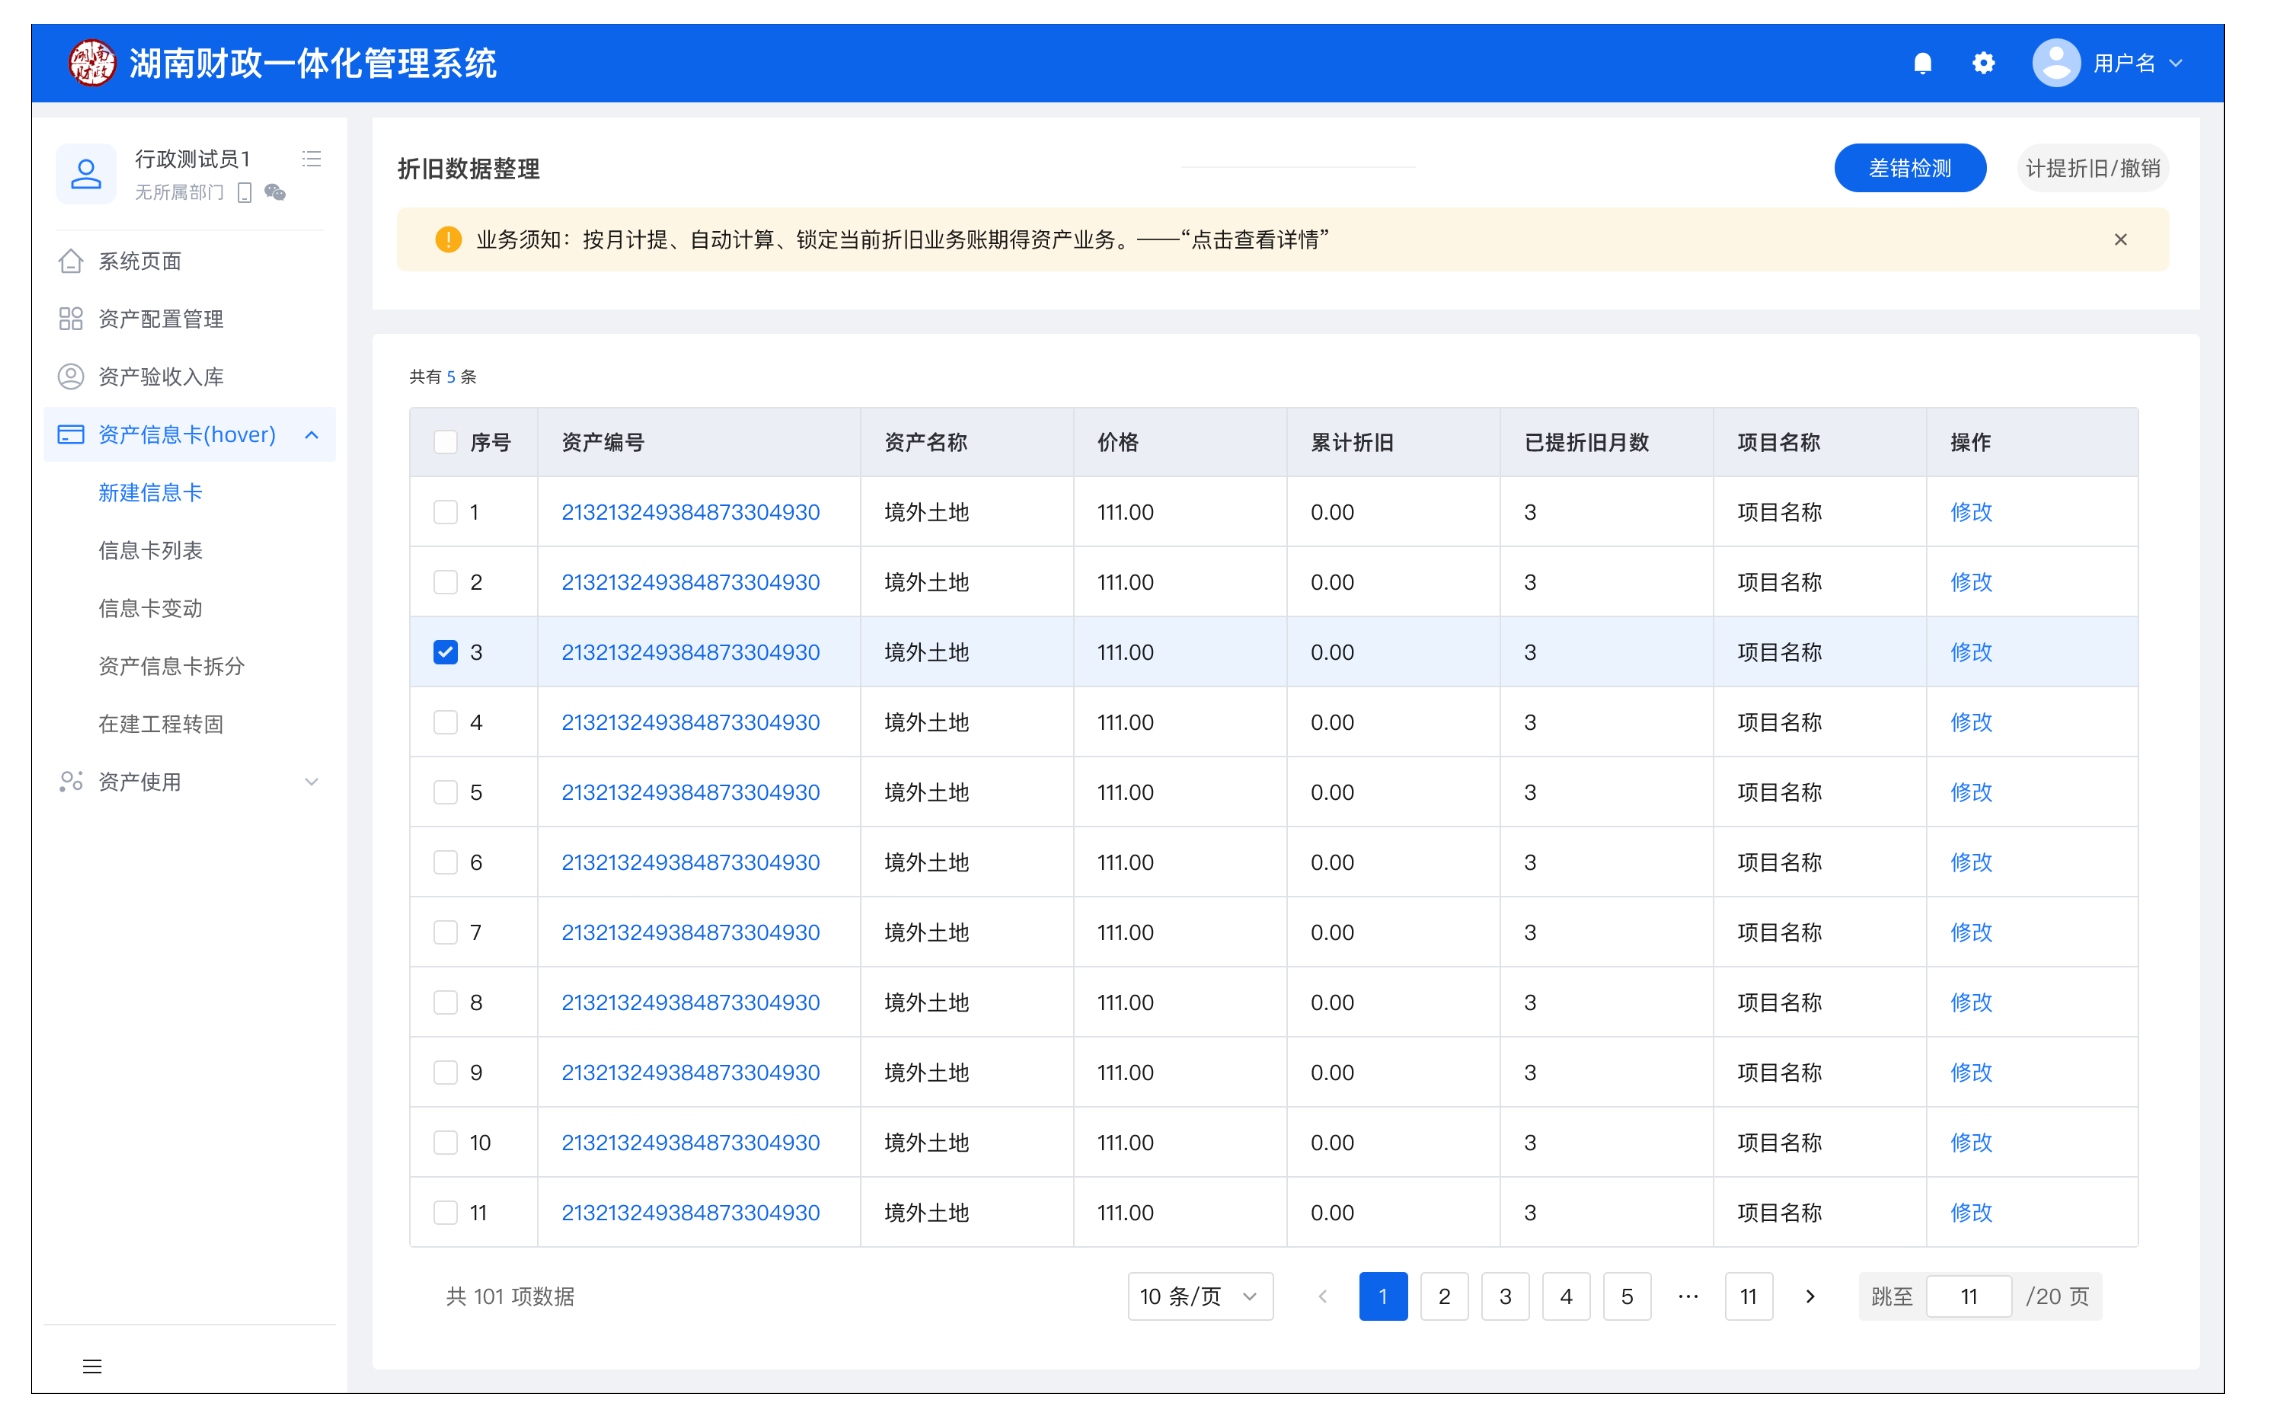Click the list icon beside 行政测试员1
2288x1428 pixels.
click(x=312, y=159)
